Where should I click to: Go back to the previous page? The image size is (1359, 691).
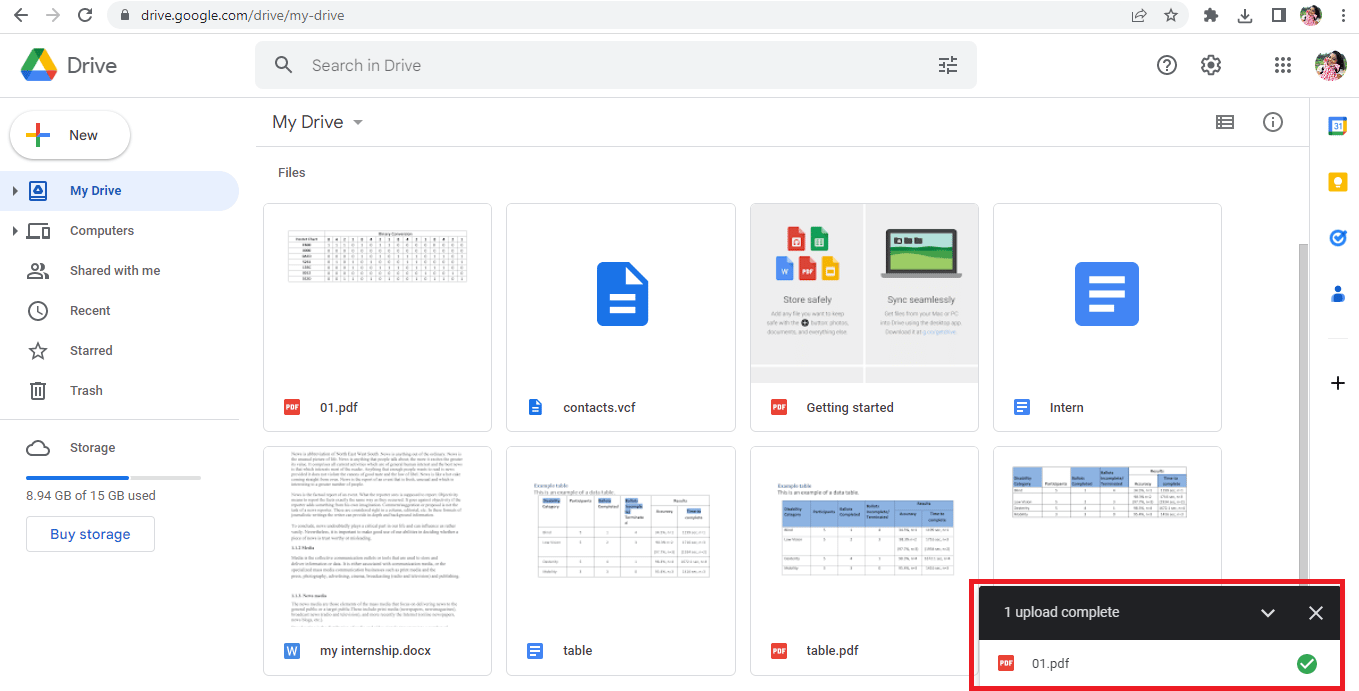point(20,15)
